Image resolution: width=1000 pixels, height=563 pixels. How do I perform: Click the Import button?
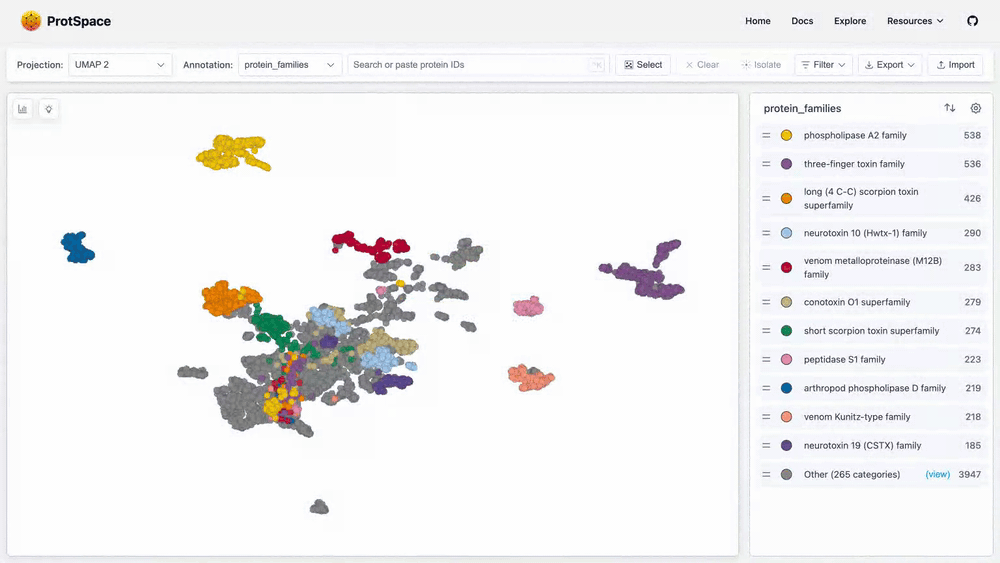[954, 65]
